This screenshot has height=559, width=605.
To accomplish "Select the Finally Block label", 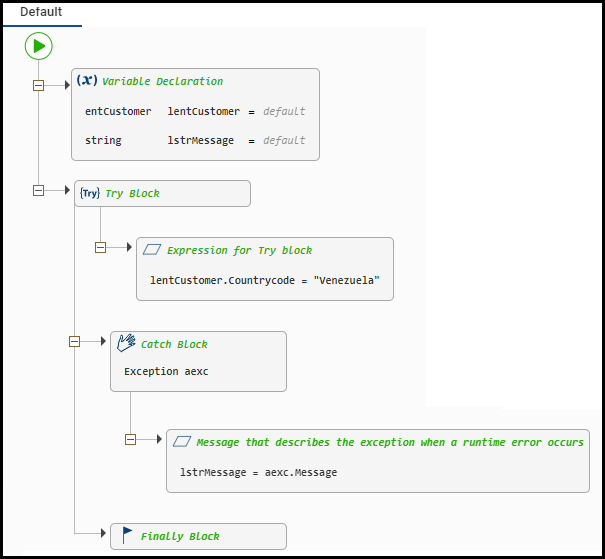I will tap(180, 536).
